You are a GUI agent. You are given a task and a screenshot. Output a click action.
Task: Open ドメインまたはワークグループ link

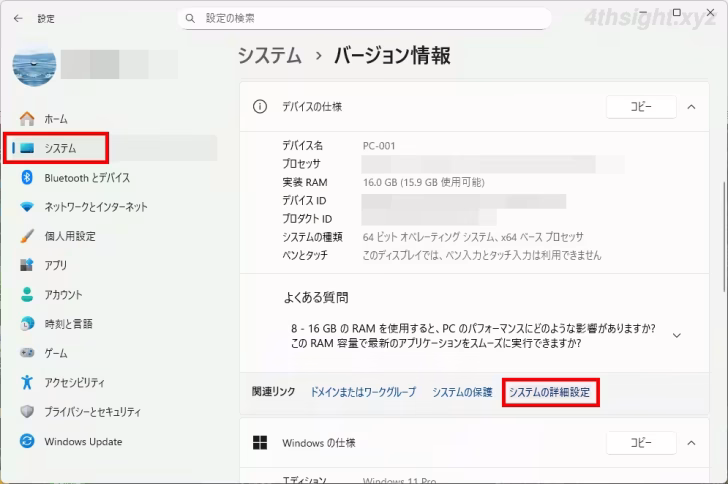[x=363, y=392]
